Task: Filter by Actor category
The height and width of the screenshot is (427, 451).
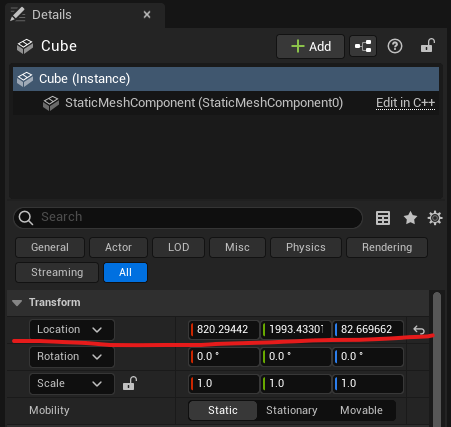Action: click(x=118, y=247)
